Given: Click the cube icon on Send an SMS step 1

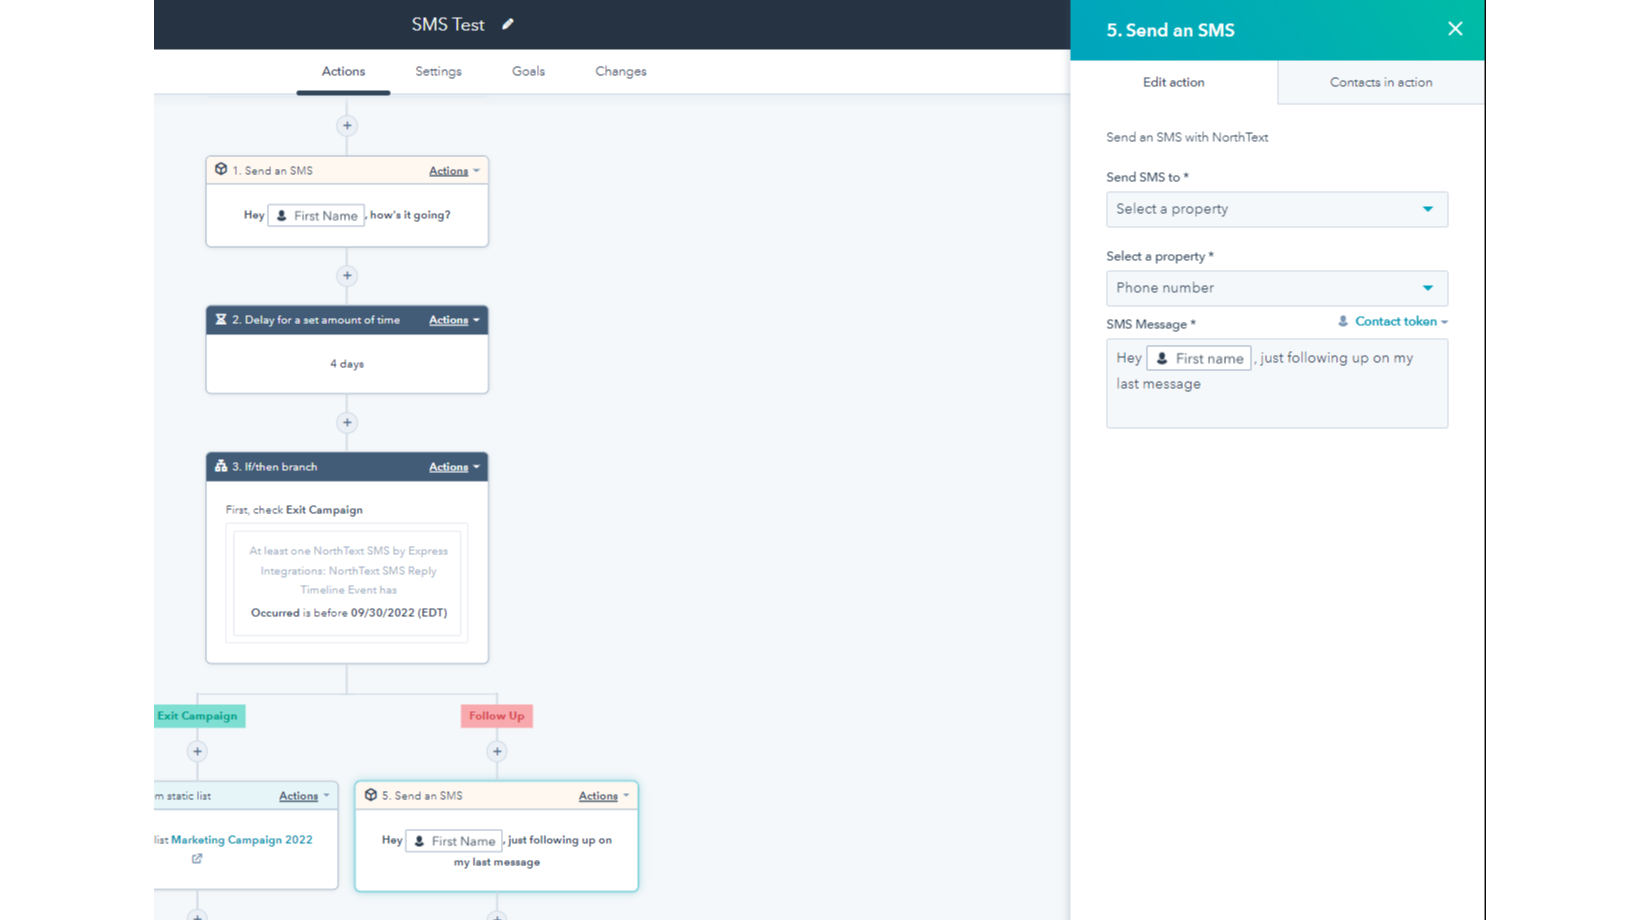Looking at the screenshot, I should pos(221,169).
